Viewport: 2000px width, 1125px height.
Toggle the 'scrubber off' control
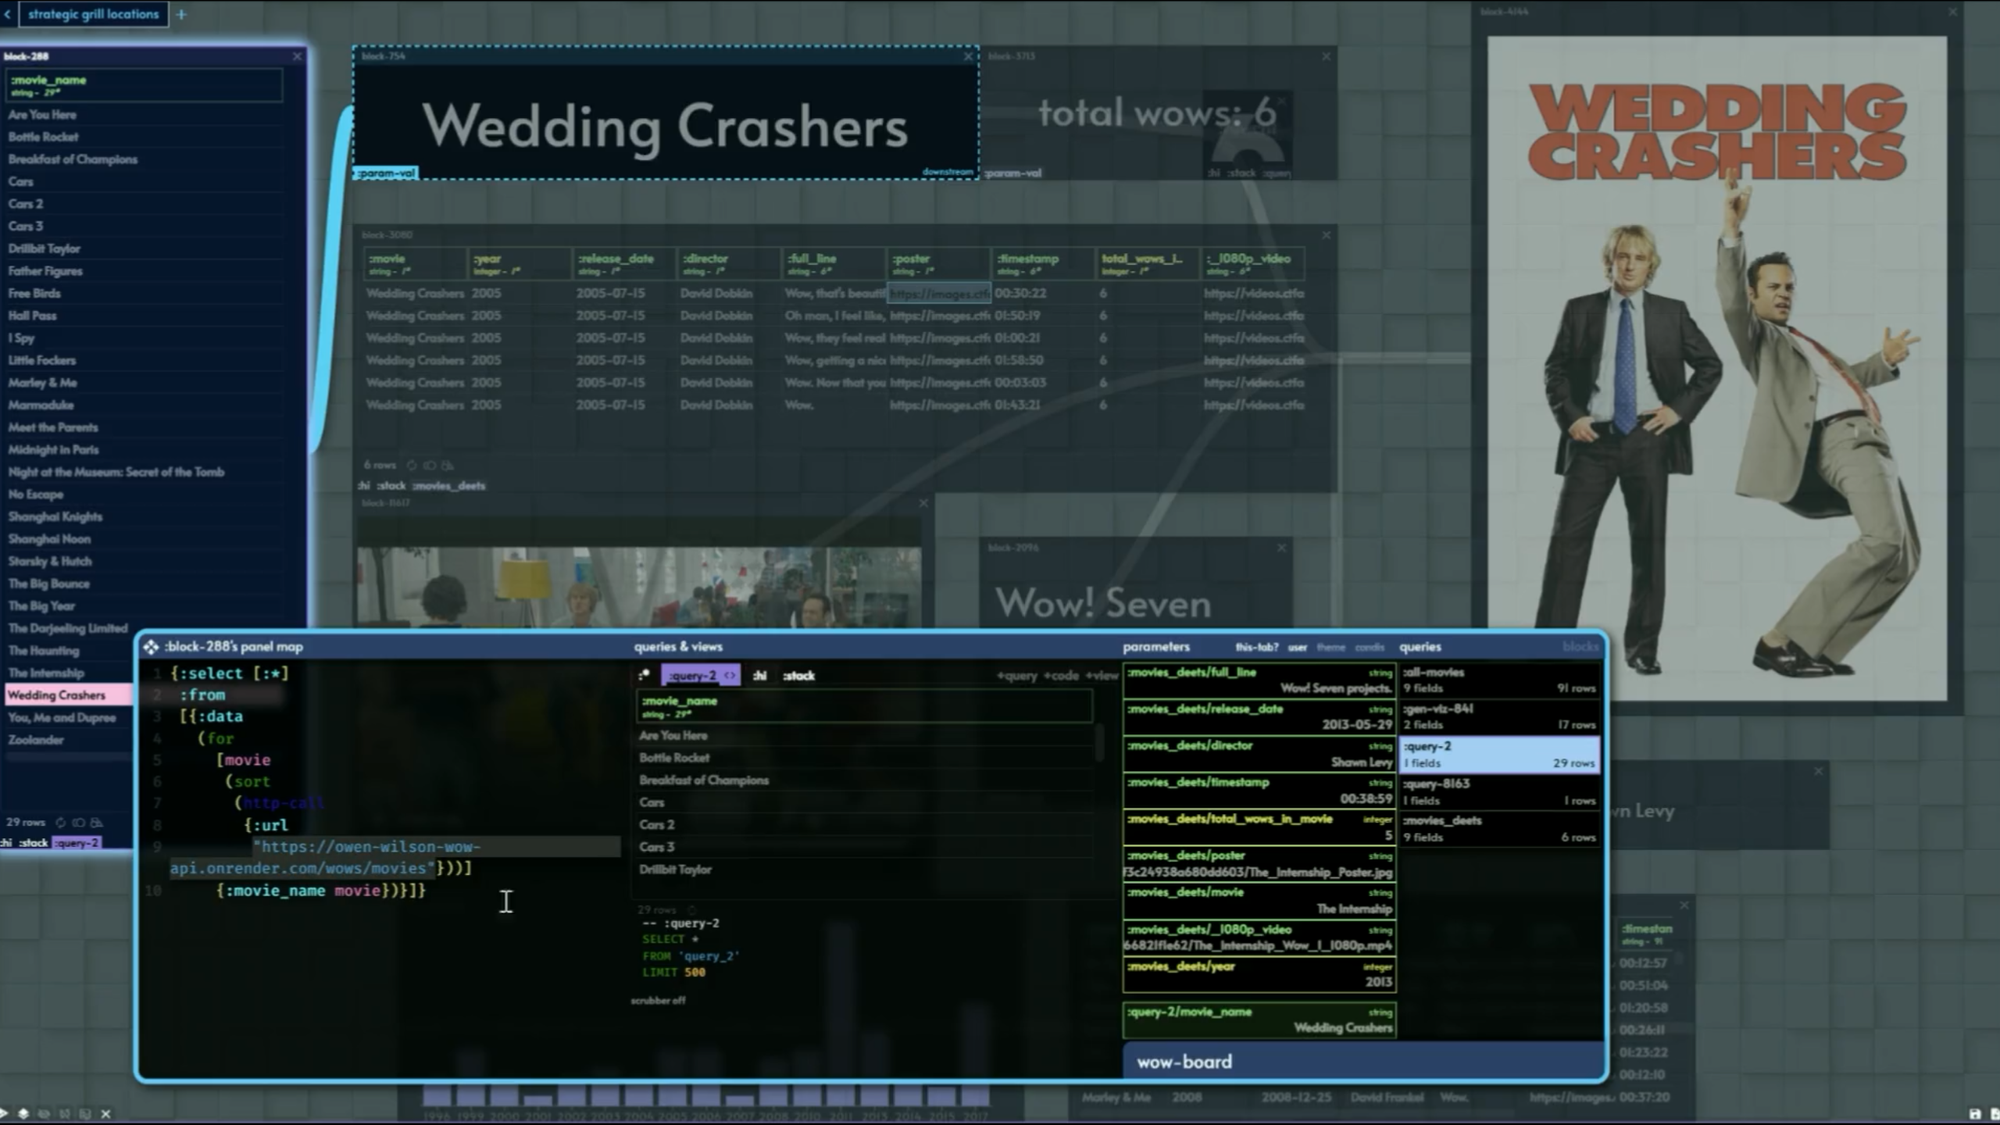point(657,1000)
